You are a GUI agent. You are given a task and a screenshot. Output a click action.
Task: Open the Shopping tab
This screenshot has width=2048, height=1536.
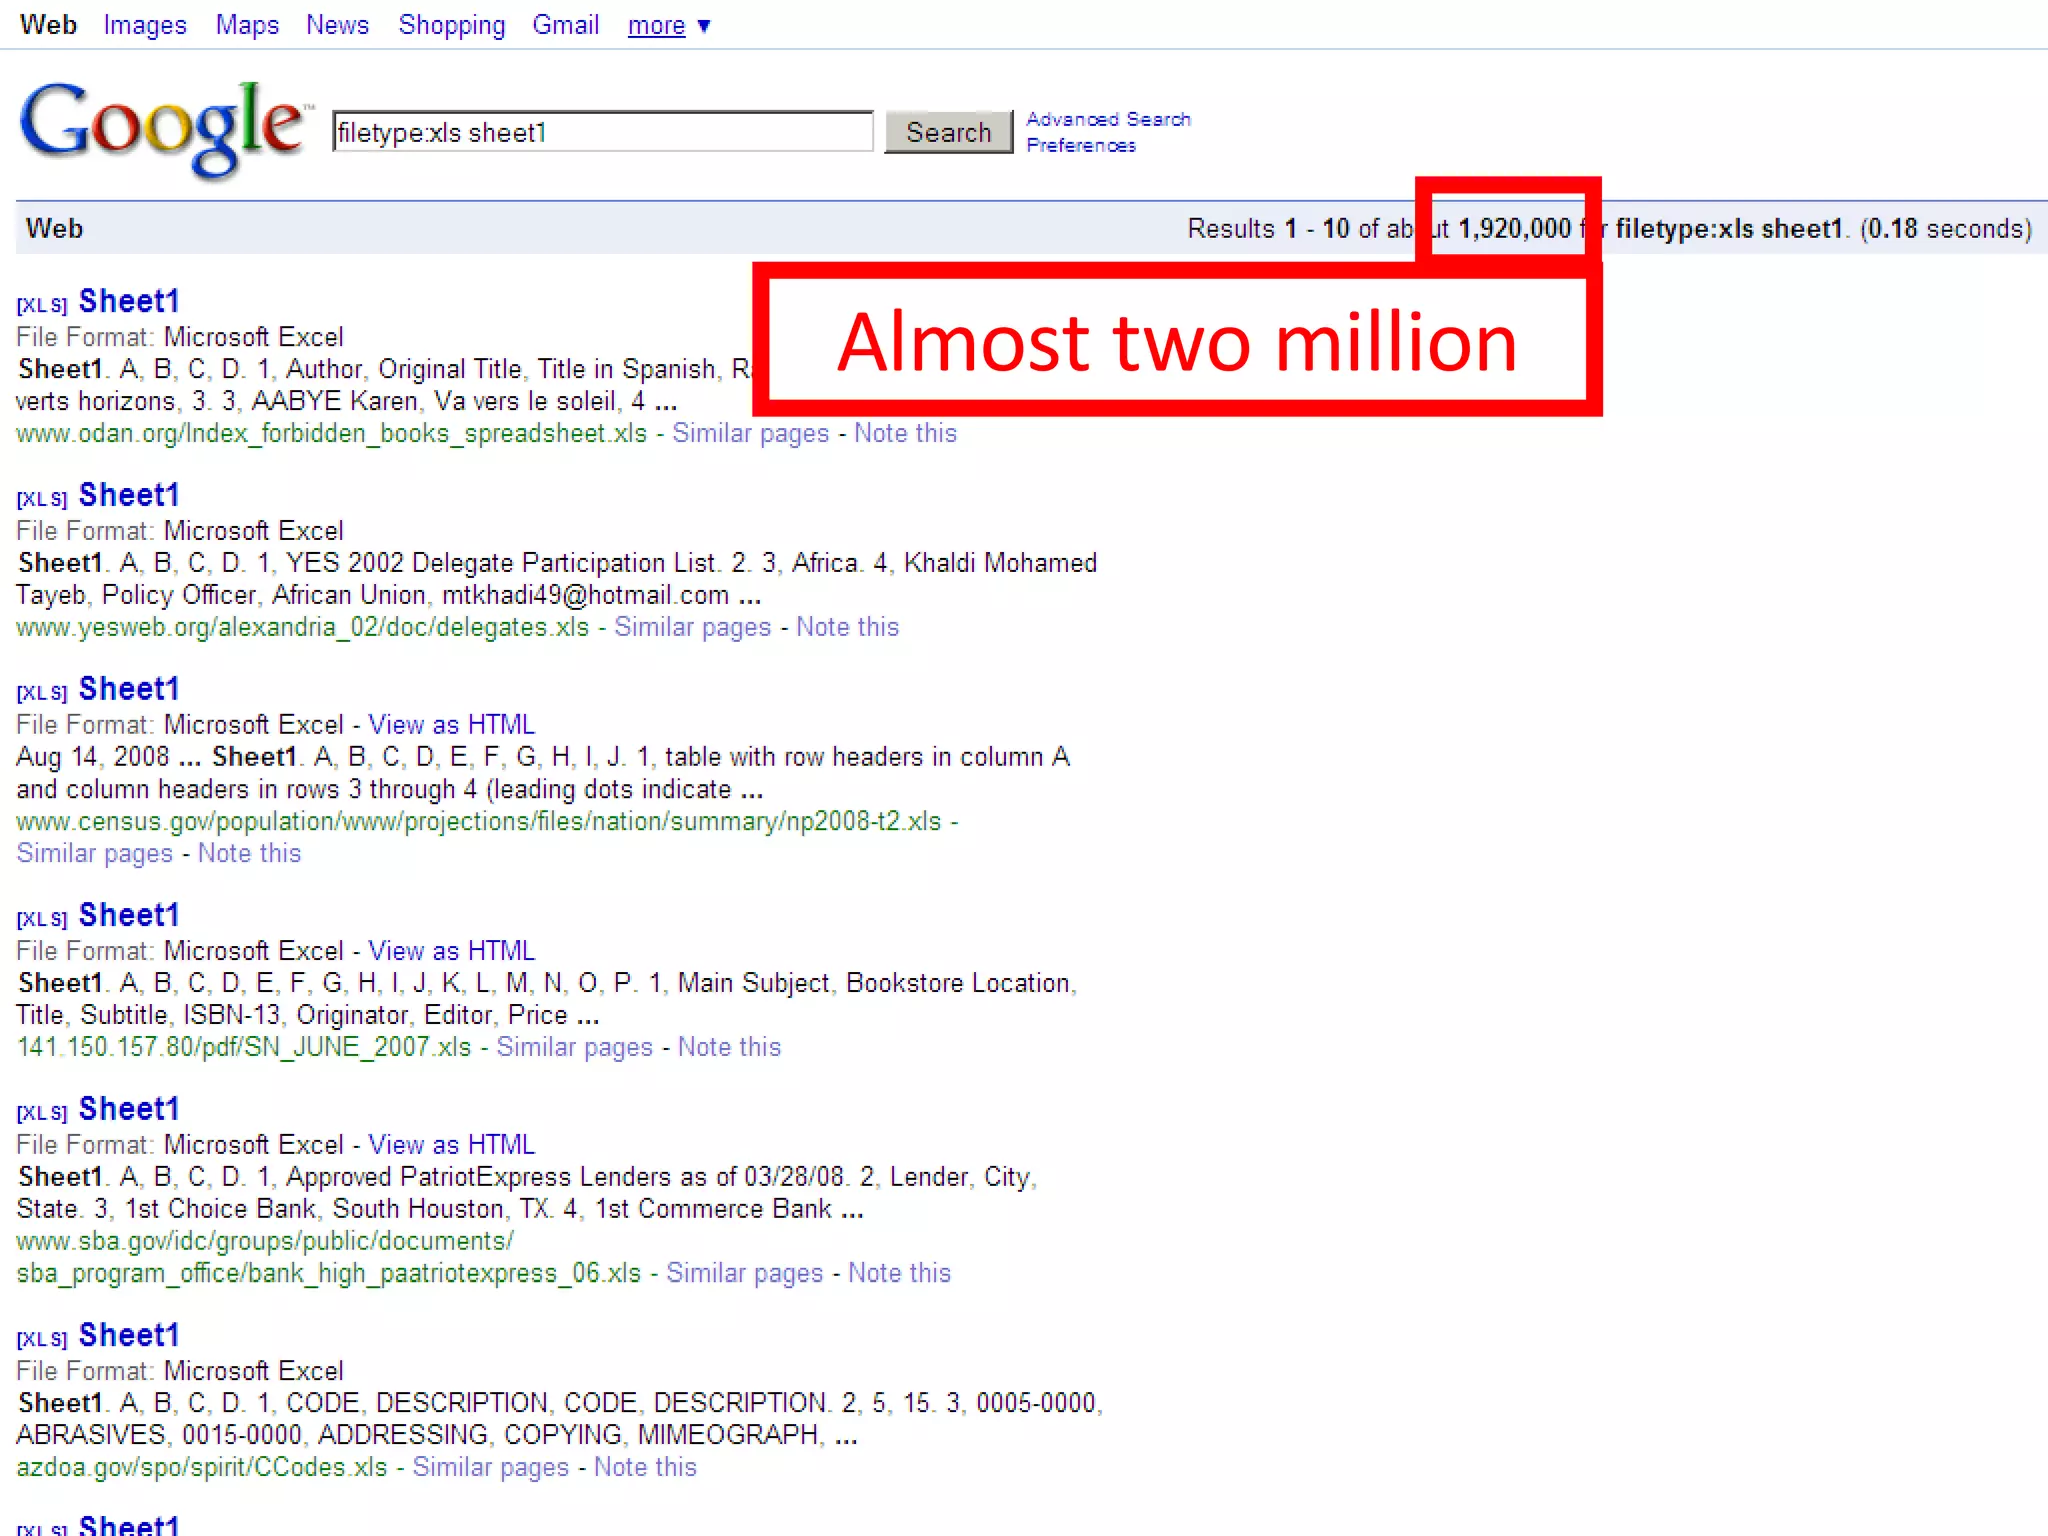coord(452,25)
